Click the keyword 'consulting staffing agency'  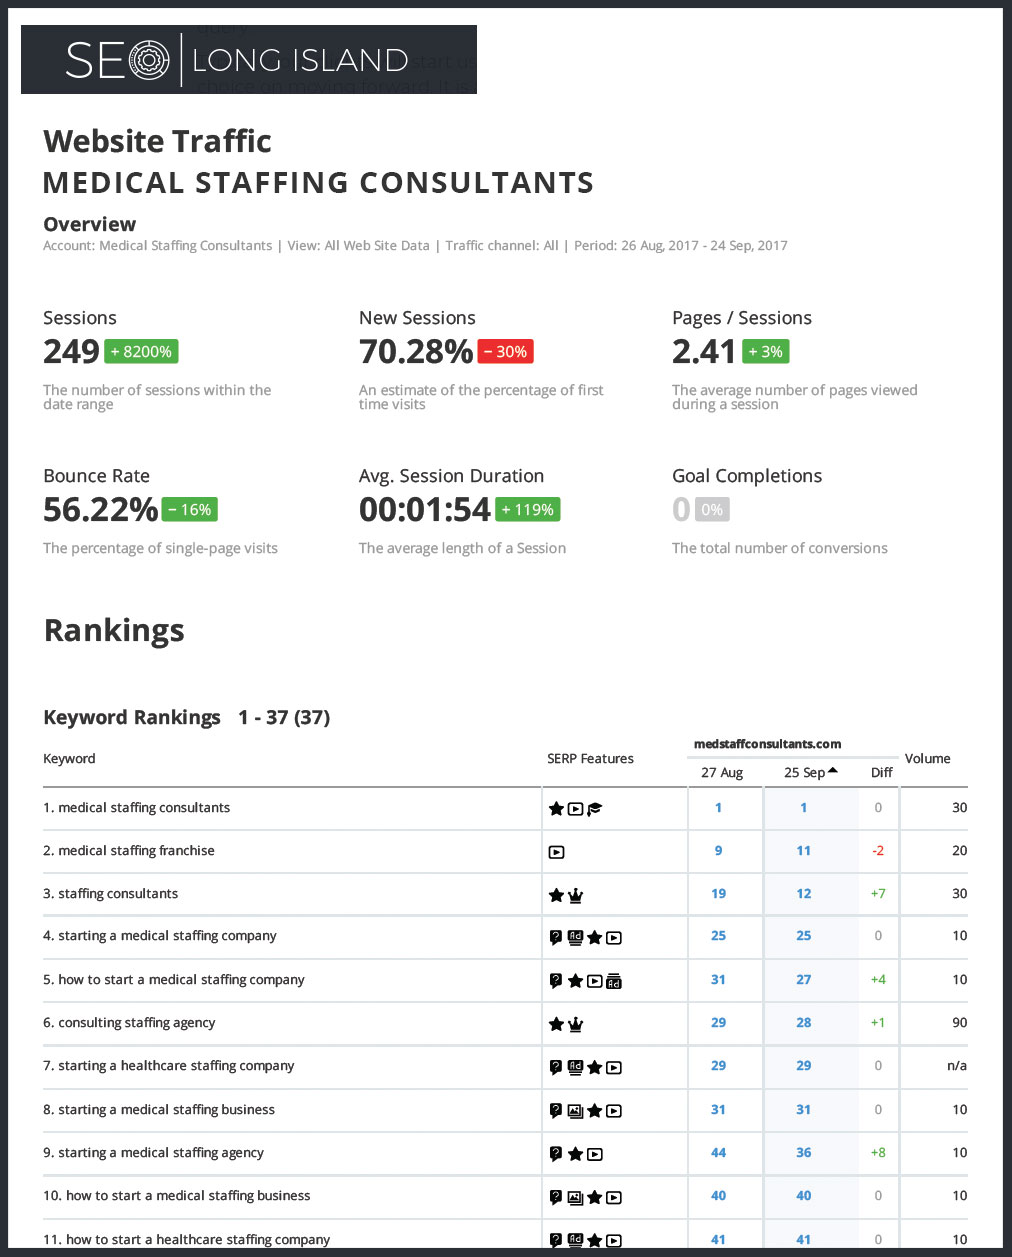136,1023
